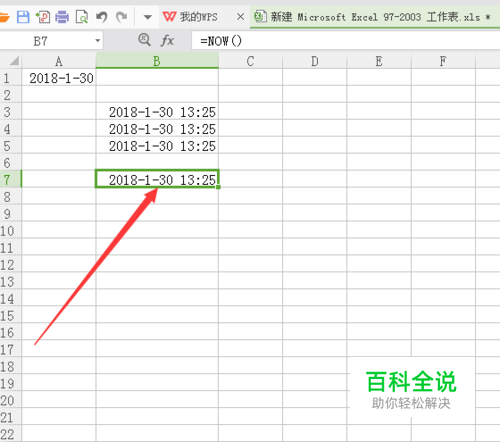Screen dimensions: 500x442
Task: Select row 15 header
Action: click(10, 315)
